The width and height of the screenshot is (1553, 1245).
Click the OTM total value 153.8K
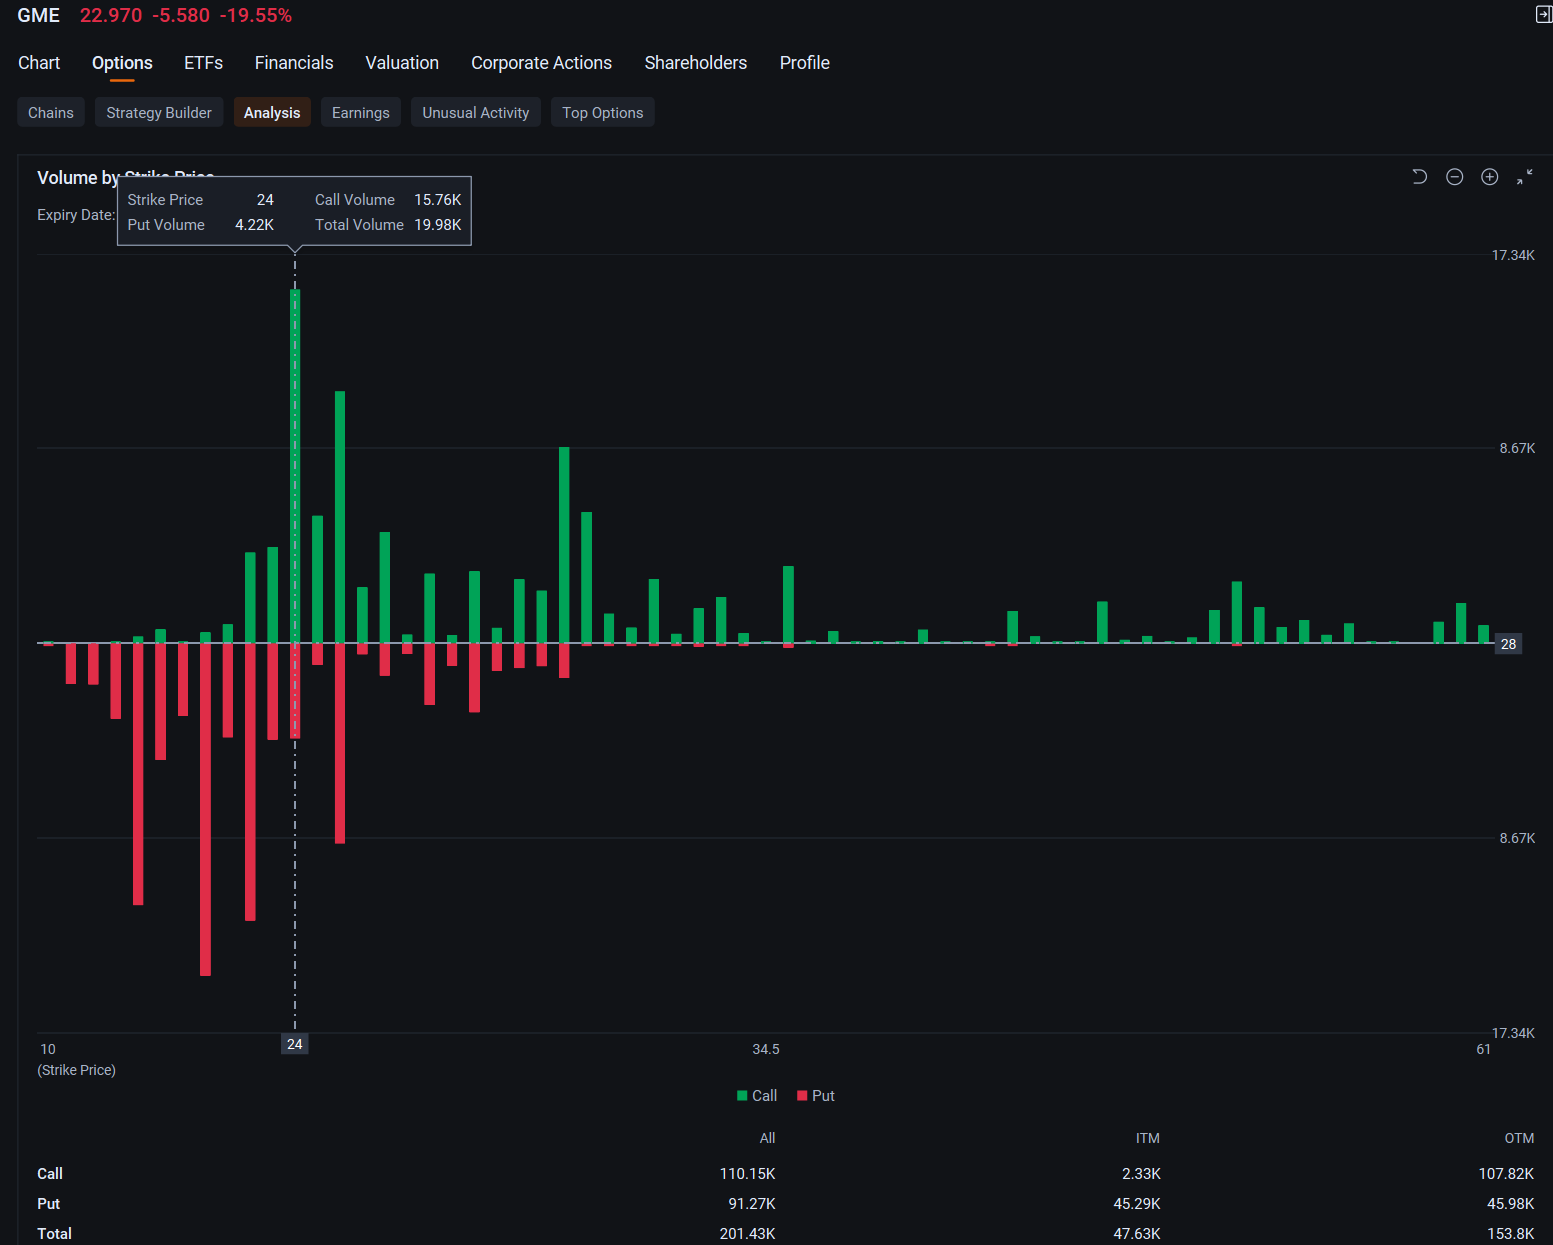click(x=1511, y=1234)
